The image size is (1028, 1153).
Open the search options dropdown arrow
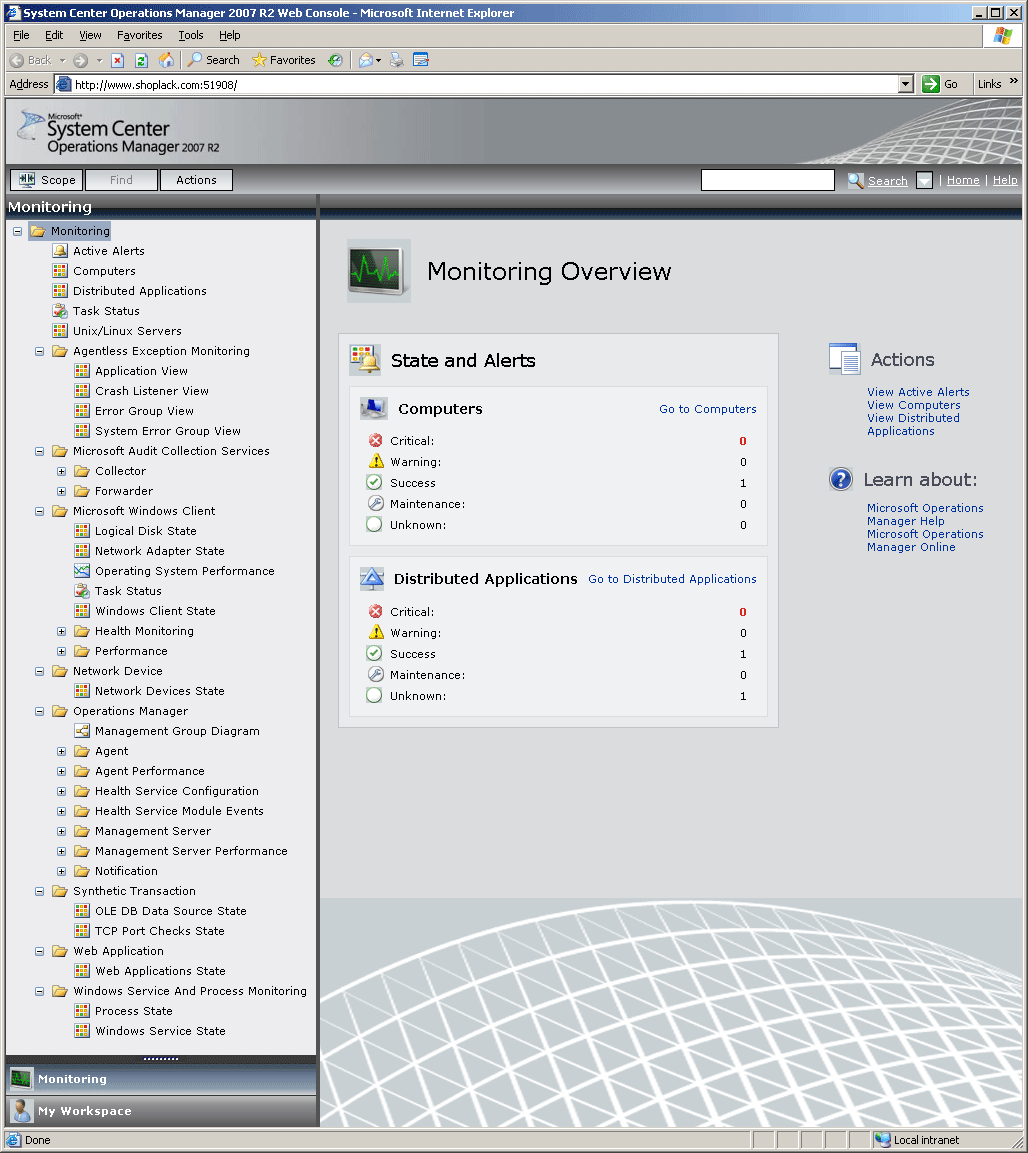tap(924, 180)
